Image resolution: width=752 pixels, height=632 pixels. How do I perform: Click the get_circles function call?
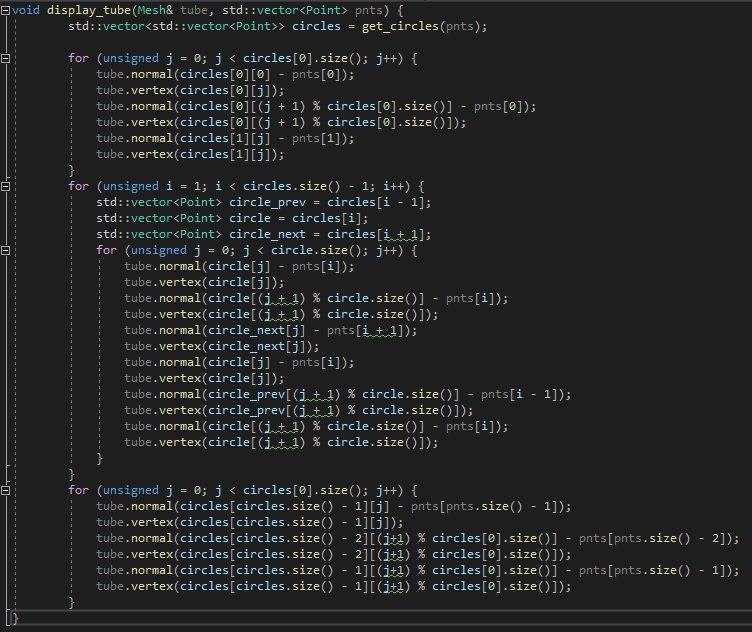pos(400,26)
